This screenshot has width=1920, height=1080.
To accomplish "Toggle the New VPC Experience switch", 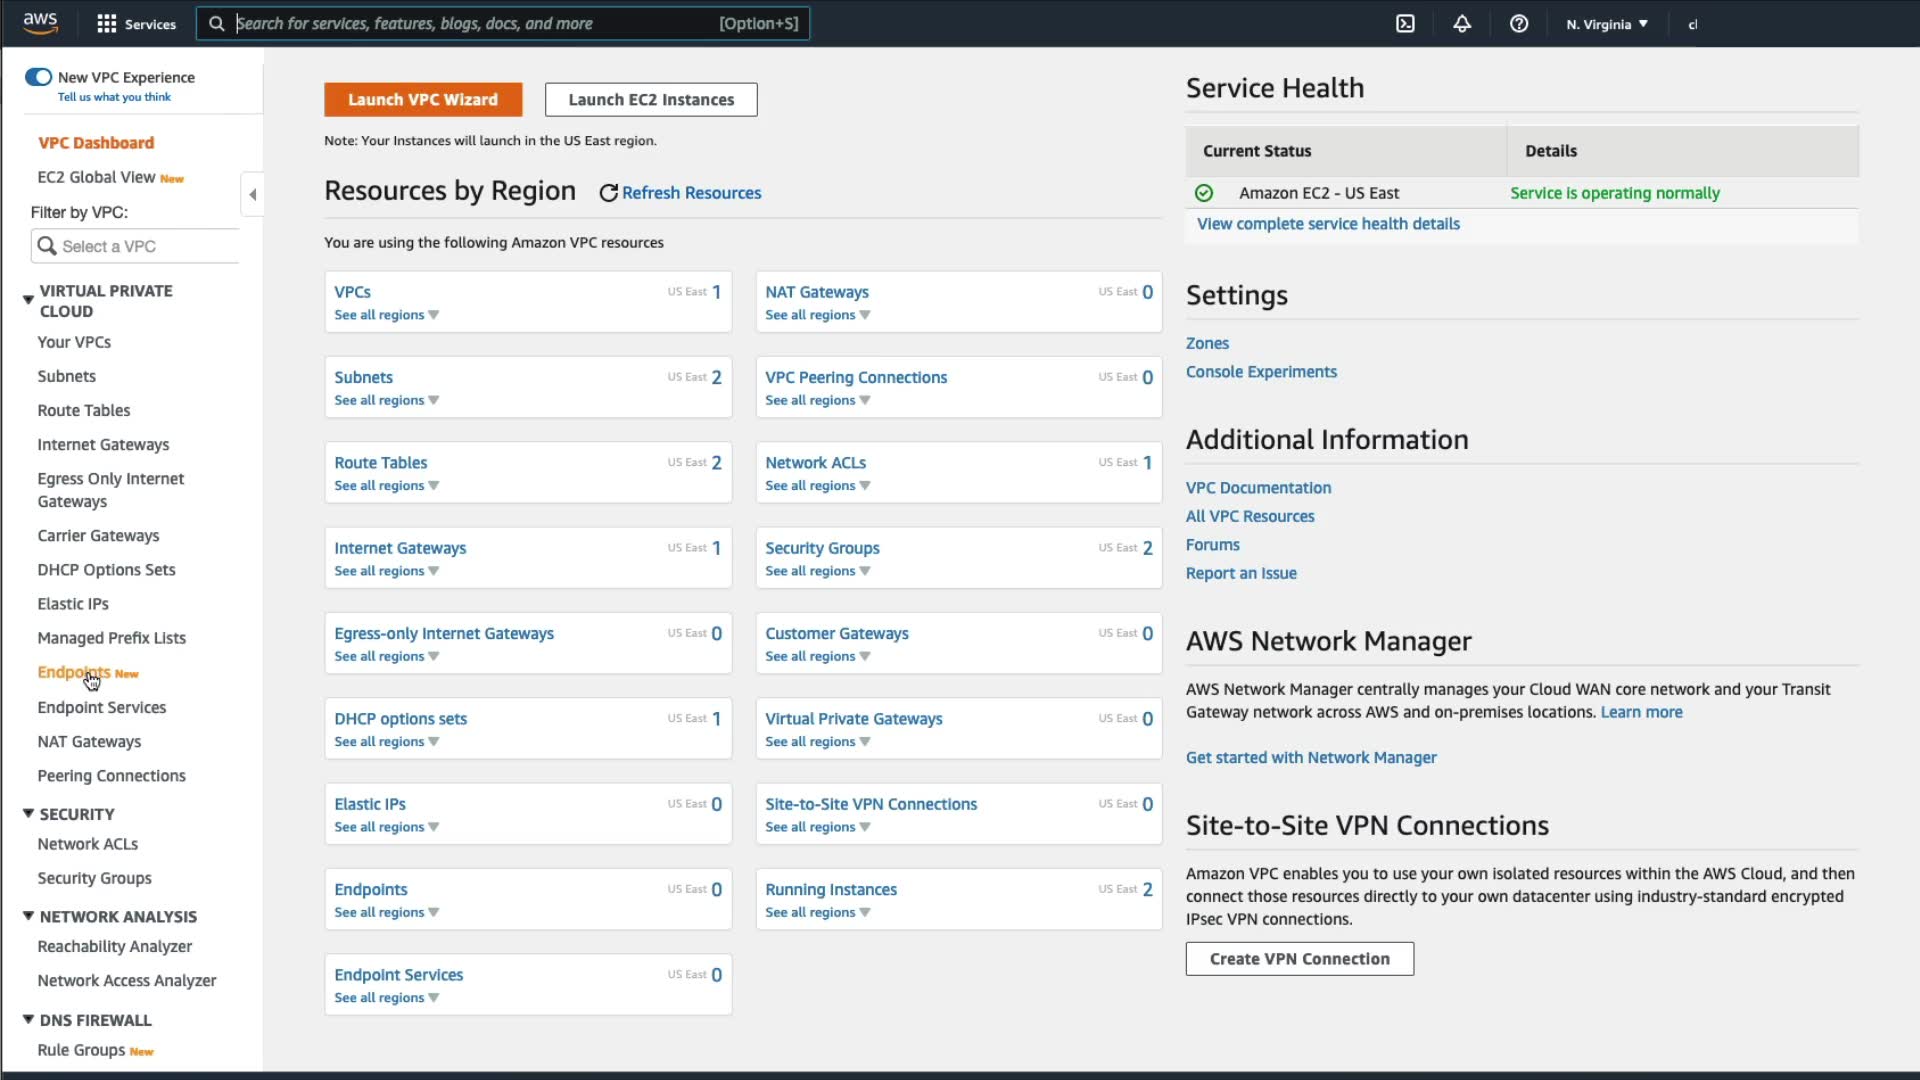I will tap(38, 77).
